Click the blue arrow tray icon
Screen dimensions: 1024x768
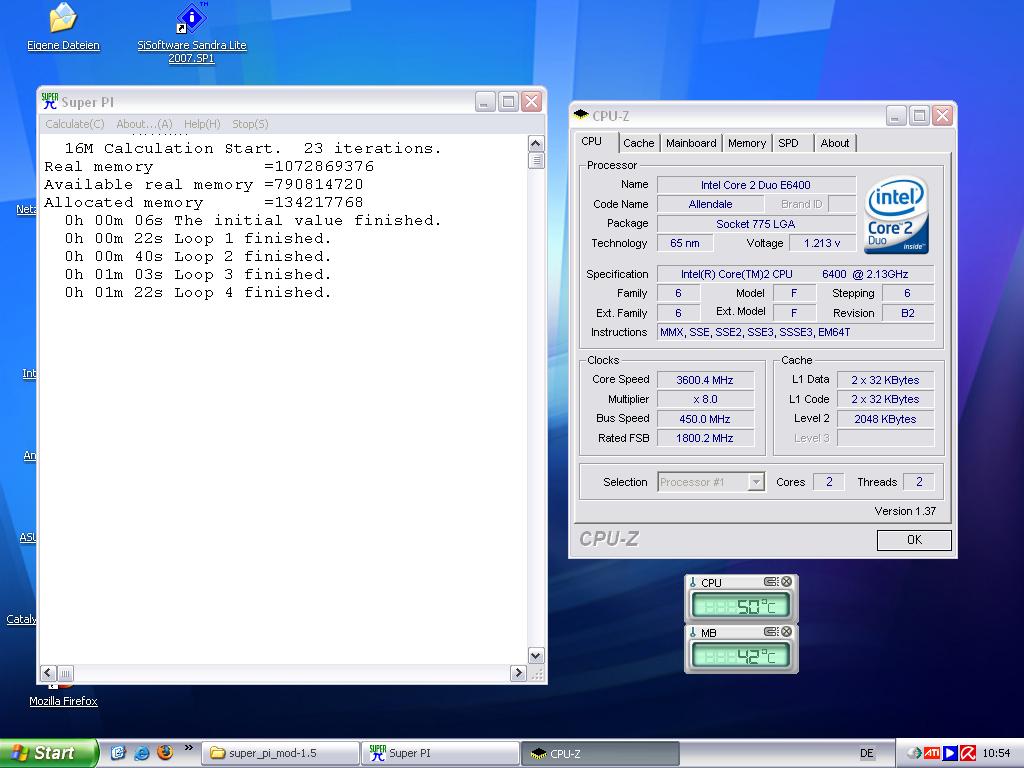(x=950, y=753)
